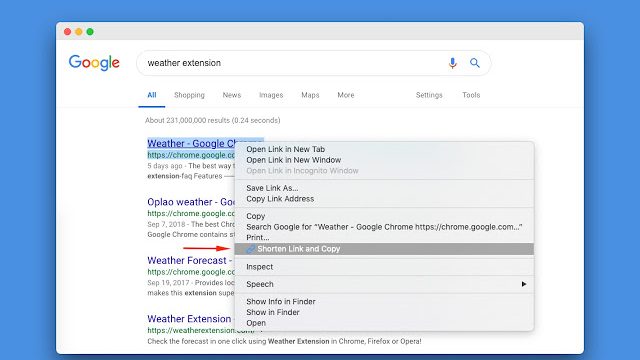The image size is (640, 360).
Task: Open the Weather Forecast result link
Action: (190, 260)
